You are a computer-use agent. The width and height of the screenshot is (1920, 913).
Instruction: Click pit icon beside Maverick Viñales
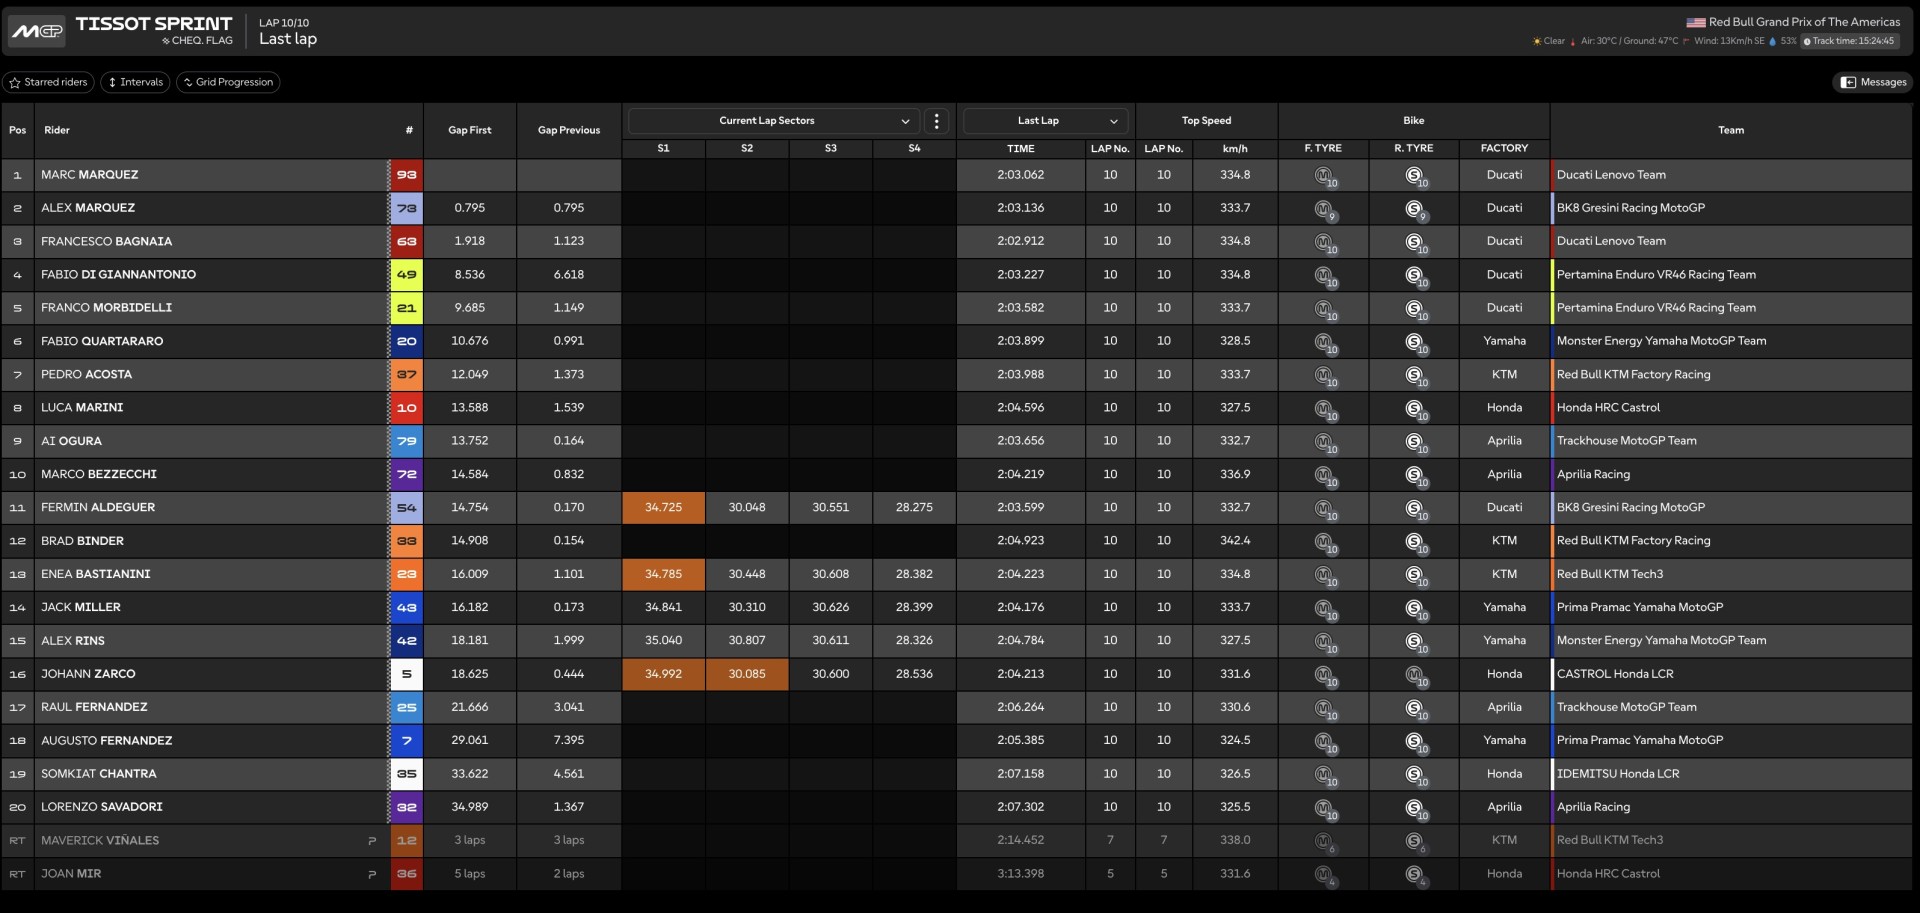pos(372,841)
